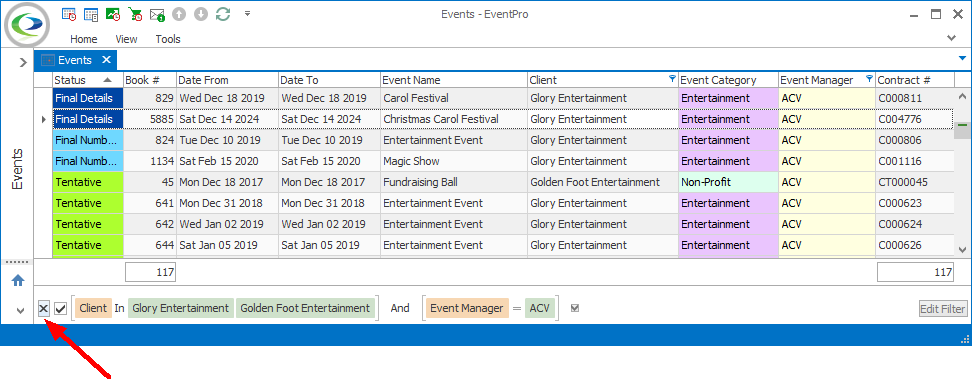Viewport: 972px width, 379px height.
Task: Click the calendar list icon in quick toolbar
Action: tap(91, 14)
